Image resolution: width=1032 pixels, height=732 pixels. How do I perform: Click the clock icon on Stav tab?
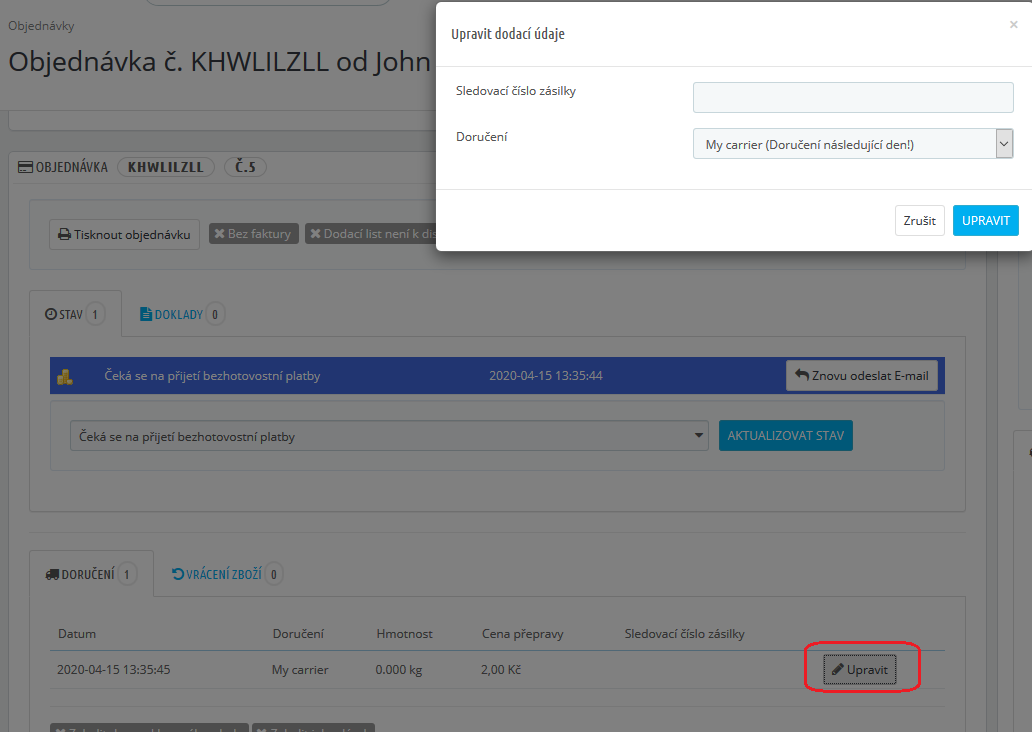50,315
